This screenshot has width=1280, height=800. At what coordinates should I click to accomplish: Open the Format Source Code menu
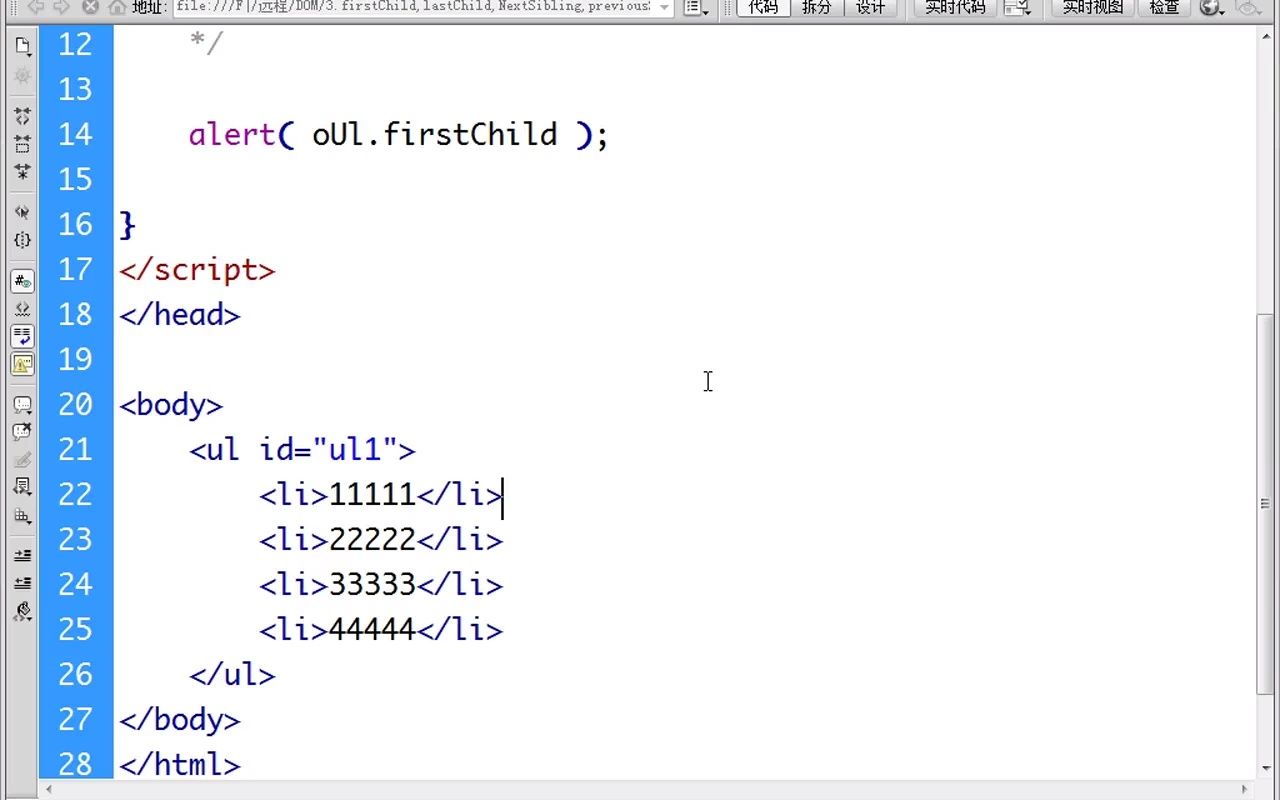pos(22,611)
